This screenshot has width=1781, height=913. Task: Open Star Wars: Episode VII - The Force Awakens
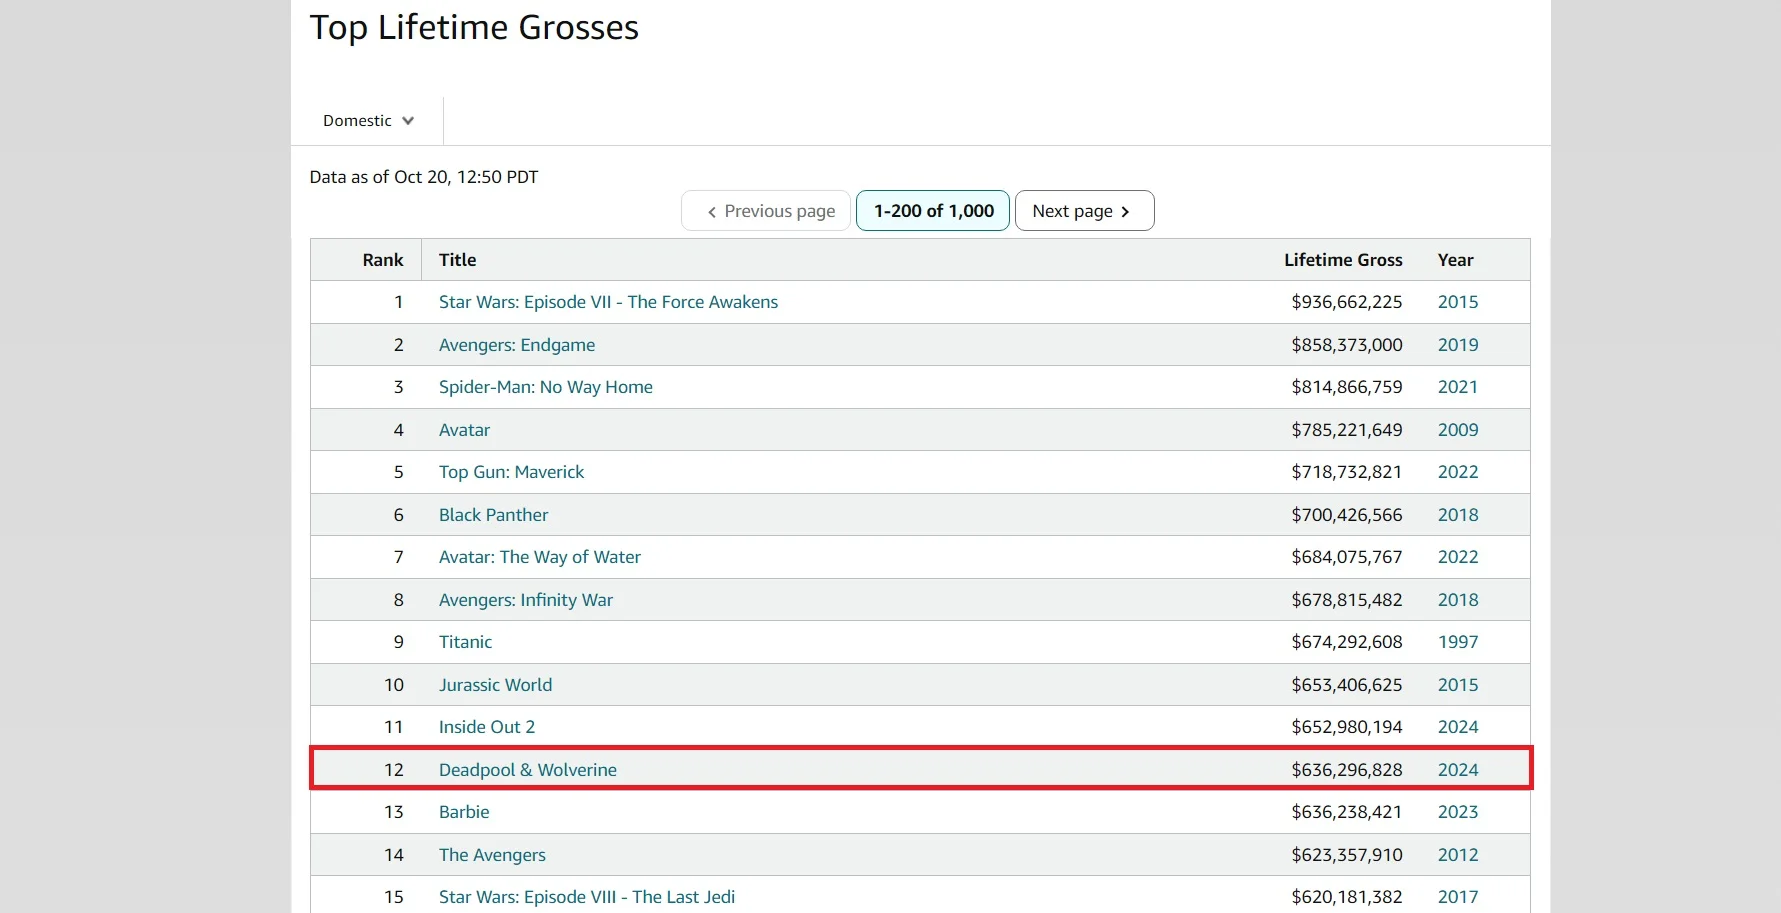coord(608,302)
